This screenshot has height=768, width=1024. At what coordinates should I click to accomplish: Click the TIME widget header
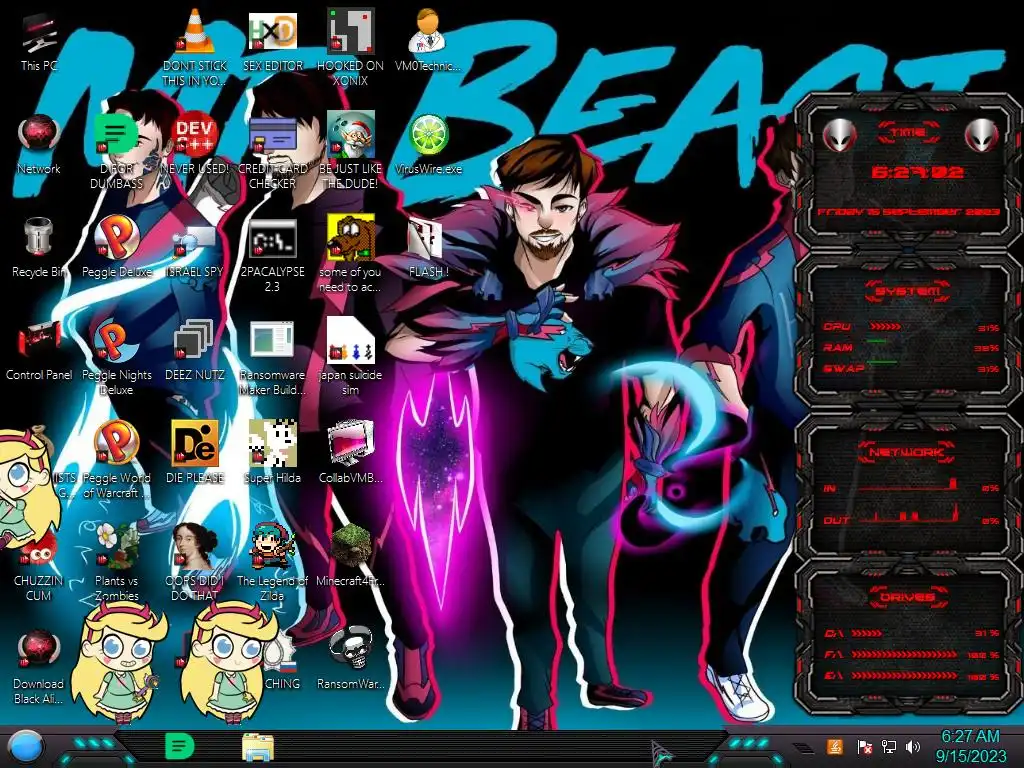(x=908, y=133)
